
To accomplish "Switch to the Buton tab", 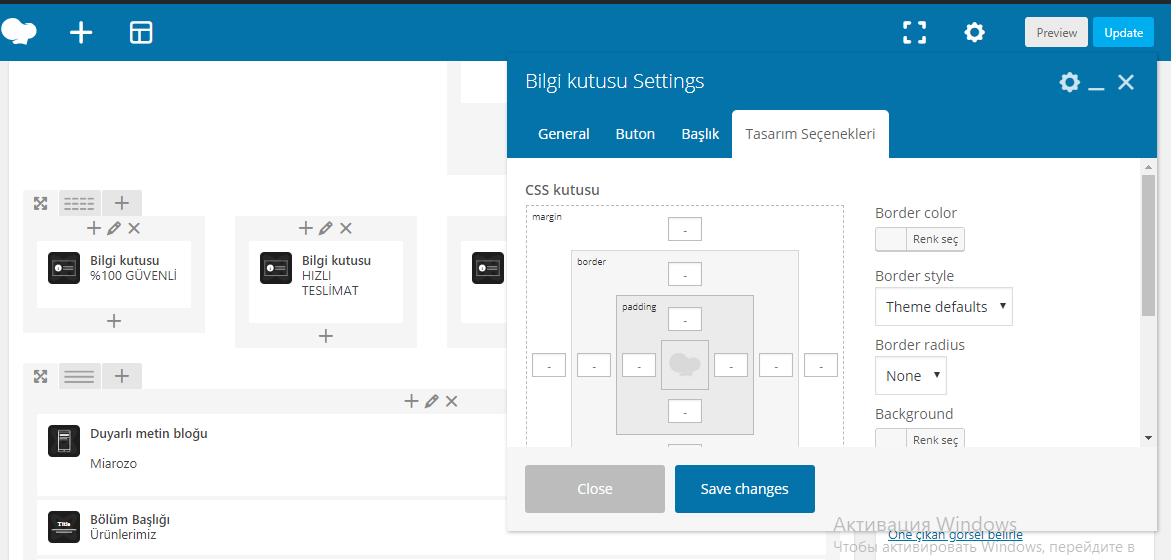I will [635, 134].
